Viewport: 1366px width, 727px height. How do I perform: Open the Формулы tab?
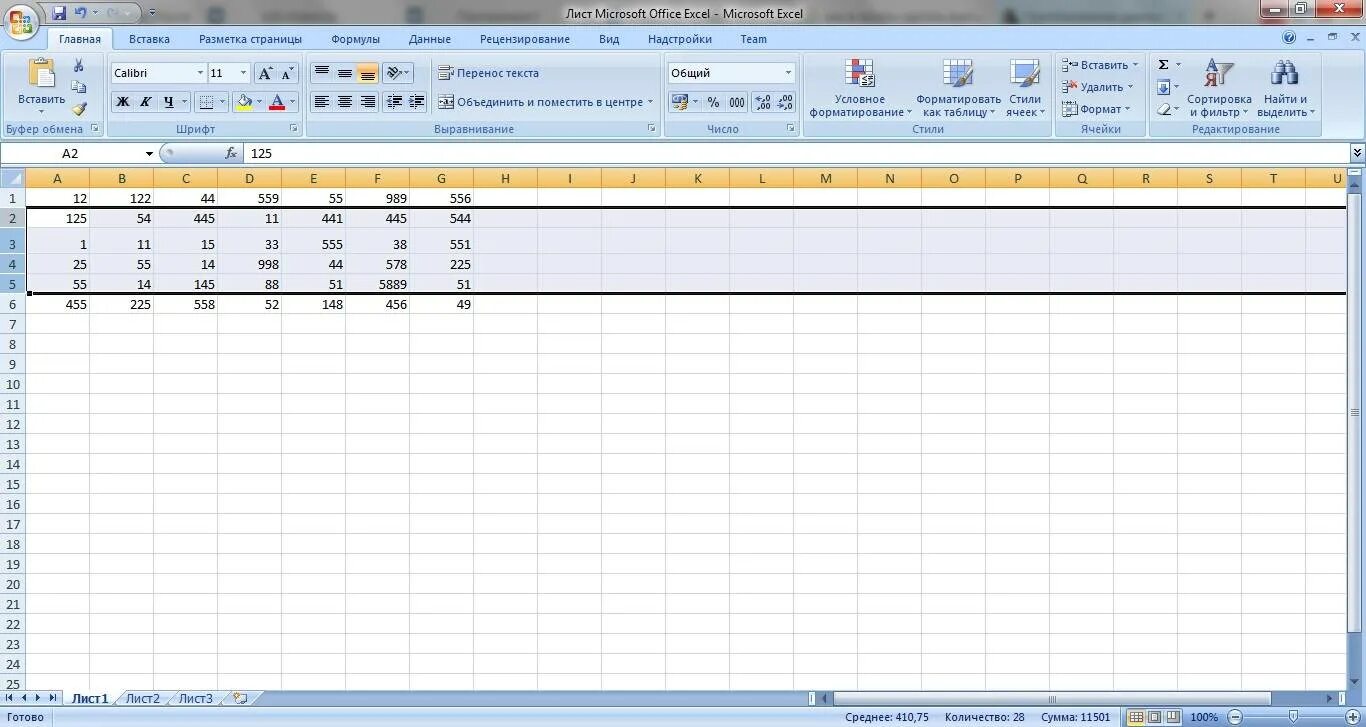tap(356, 39)
